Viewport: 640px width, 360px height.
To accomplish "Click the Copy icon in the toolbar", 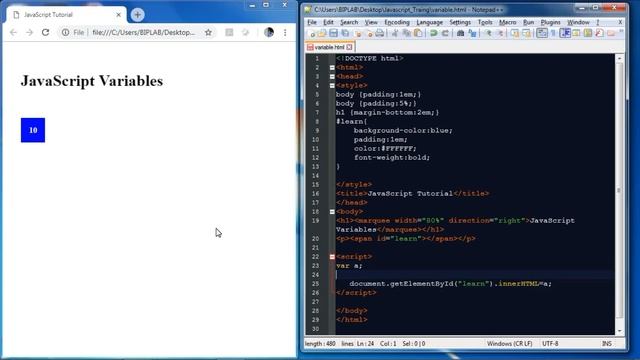I will [x=407, y=33].
